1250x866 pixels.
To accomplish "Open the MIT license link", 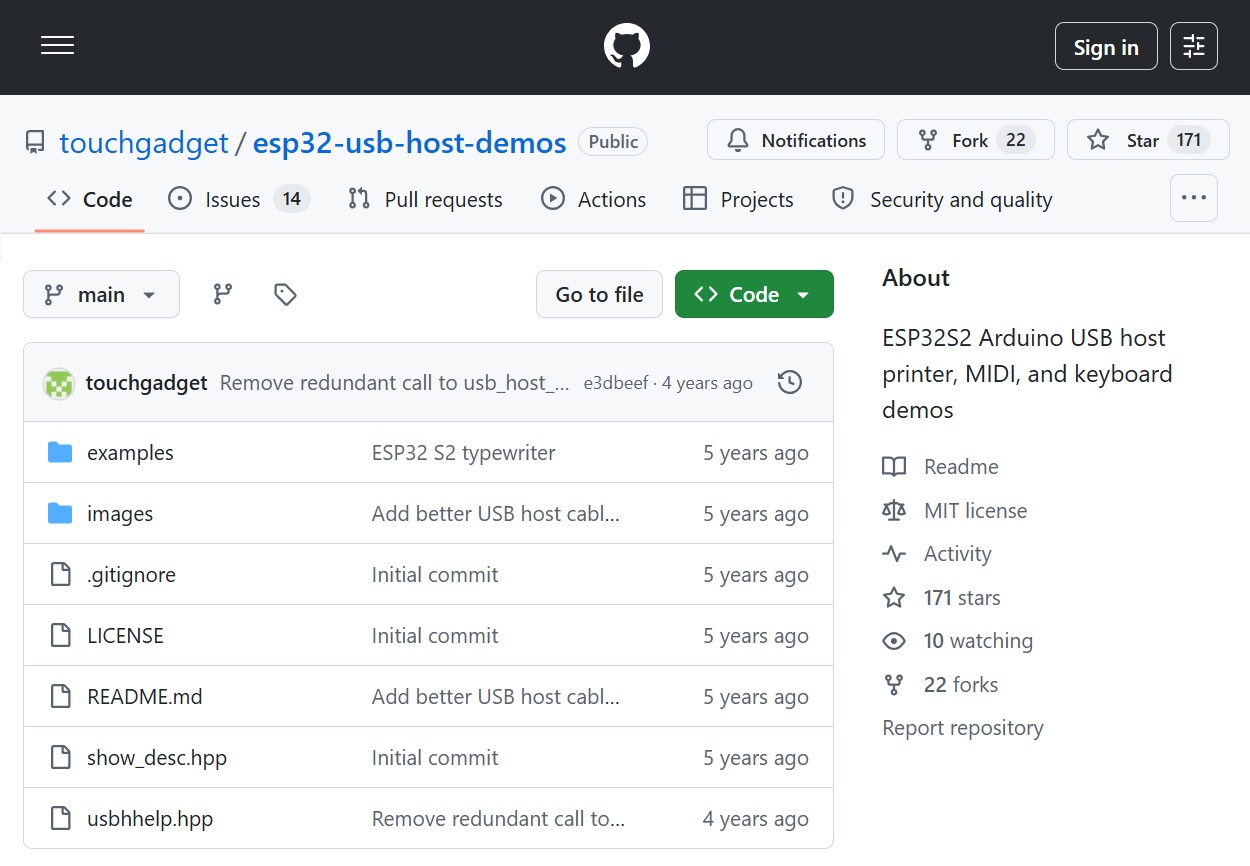I will pyautogui.click(x=975, y=511).
